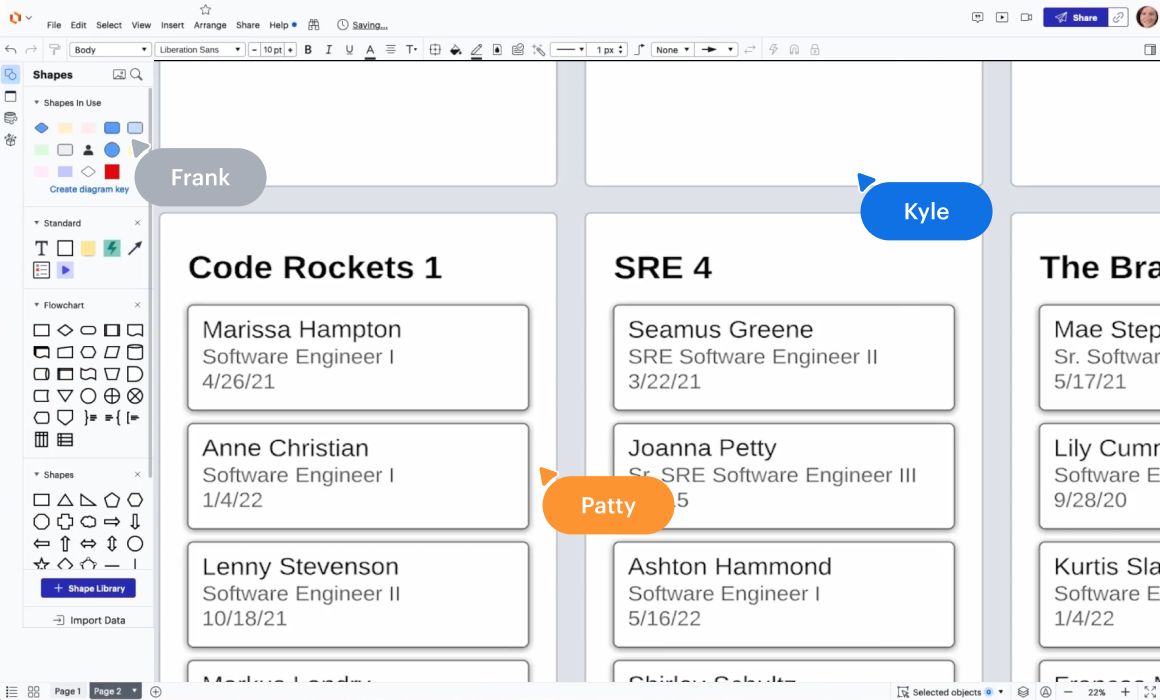The height and width of the screenshot is (700, 1160).
Task: Click the Create diagram key link
Action: (x=89, y=189)
